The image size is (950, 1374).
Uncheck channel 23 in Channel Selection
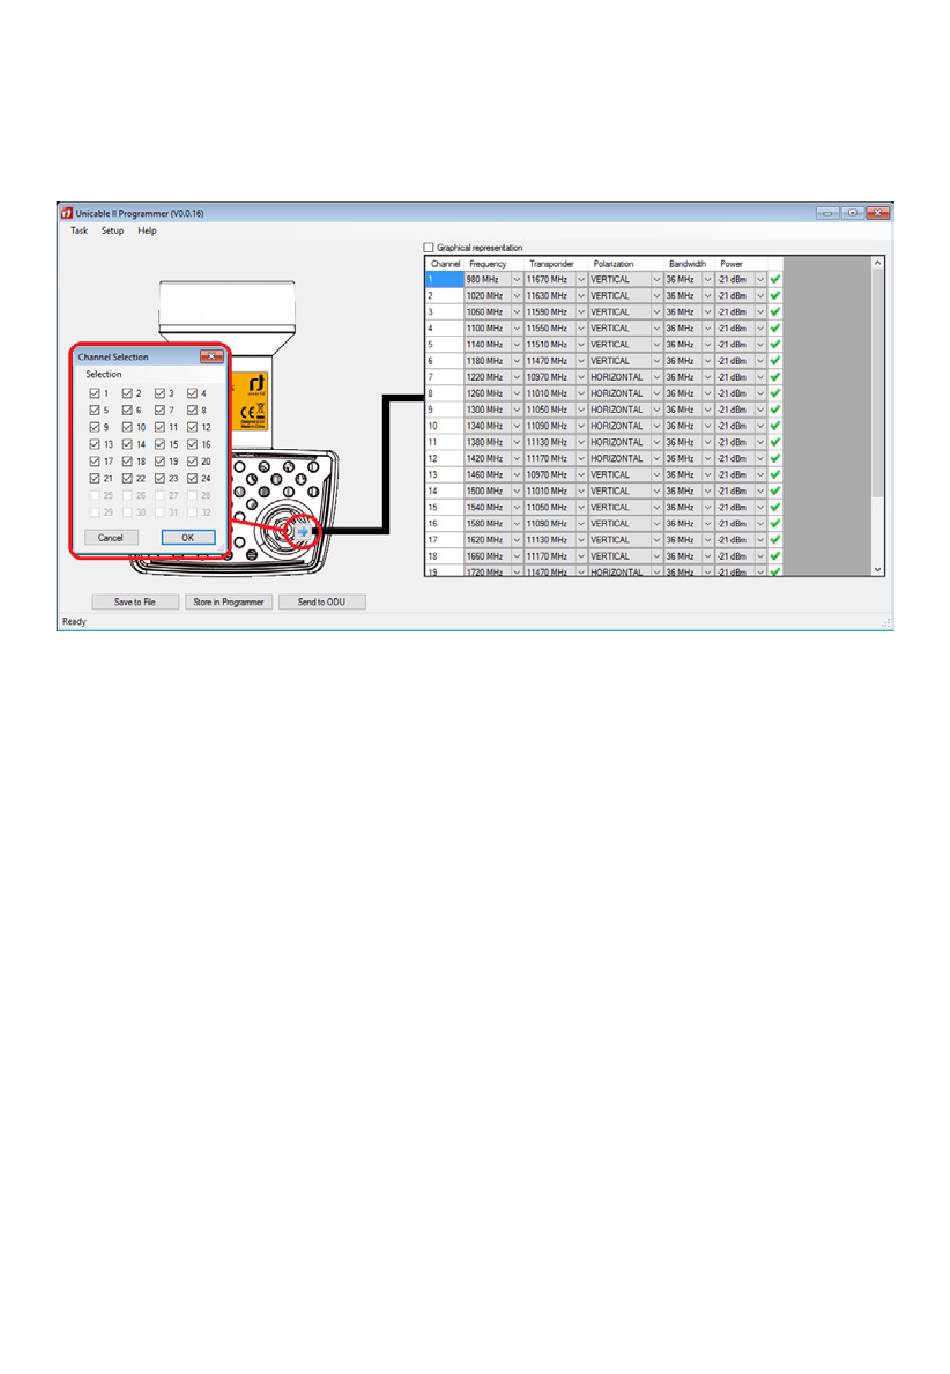click(x=160, y=478)
